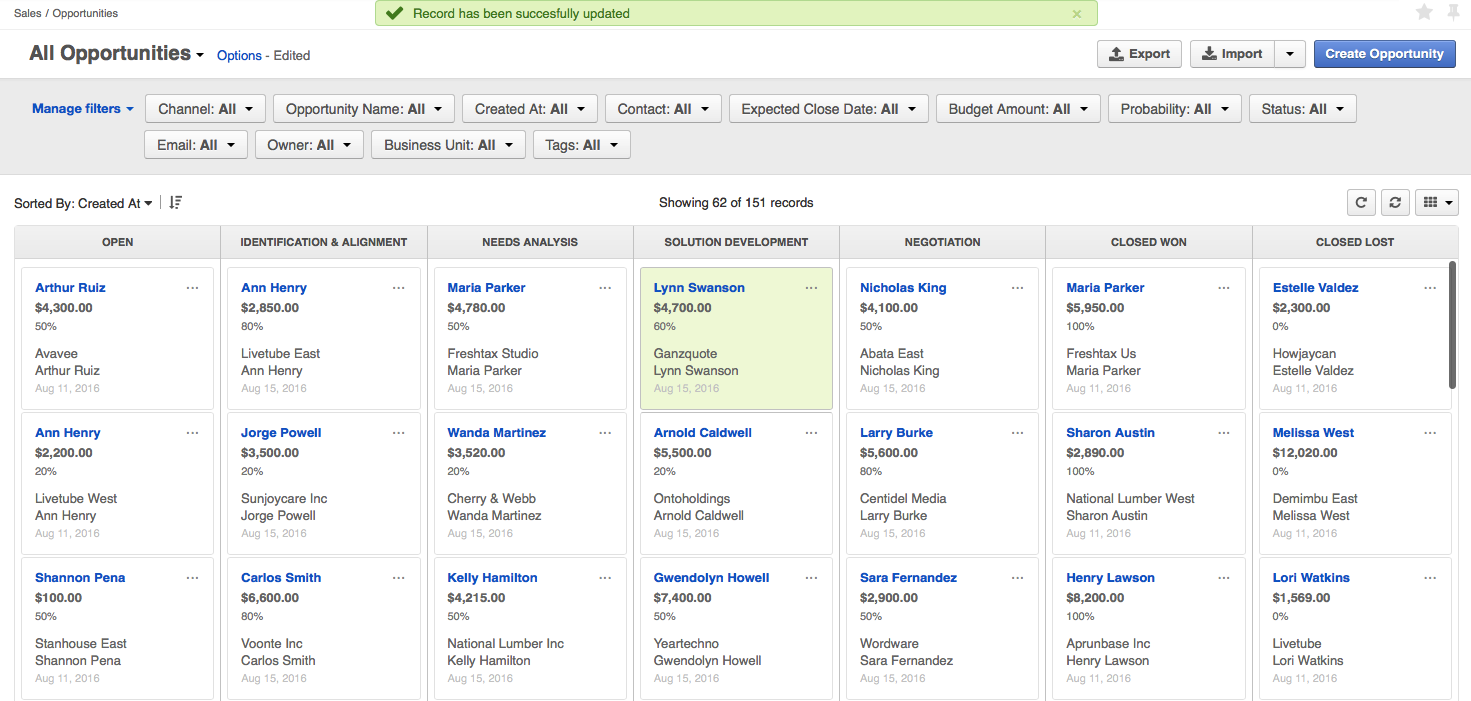Open the Import split-button arrow
1471x701 pixels.
point(1290,54)
